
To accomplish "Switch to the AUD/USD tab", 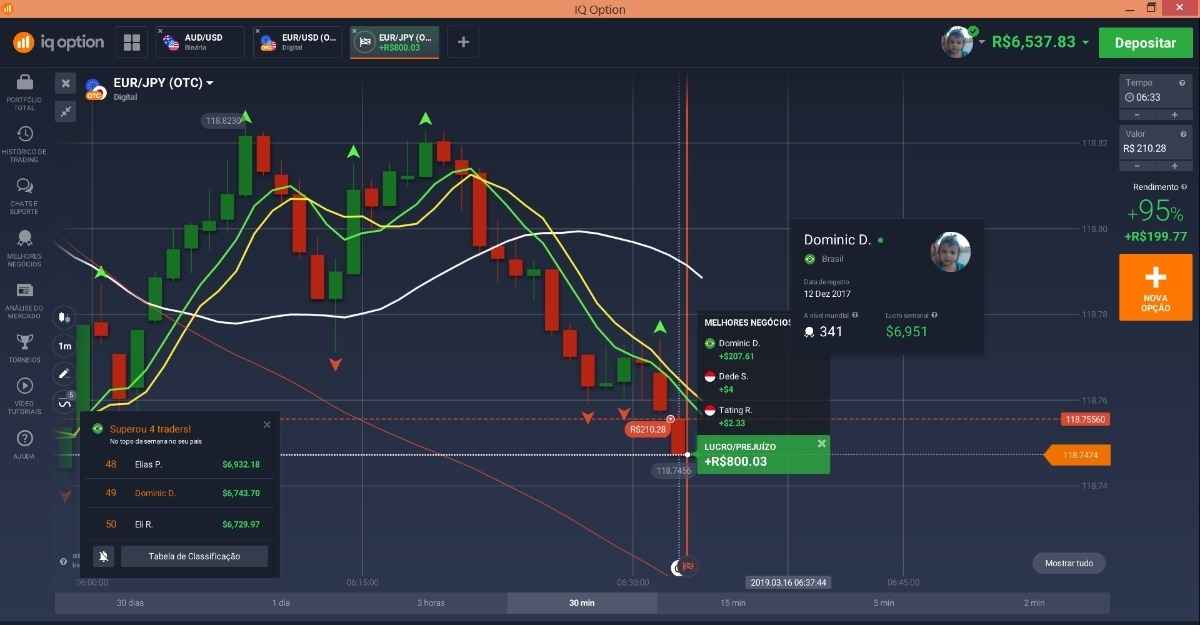I will tap(201, 42).
